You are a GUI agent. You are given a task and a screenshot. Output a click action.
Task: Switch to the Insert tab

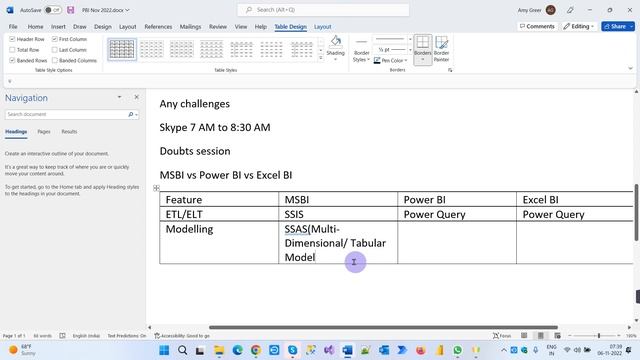coord(58,27)
